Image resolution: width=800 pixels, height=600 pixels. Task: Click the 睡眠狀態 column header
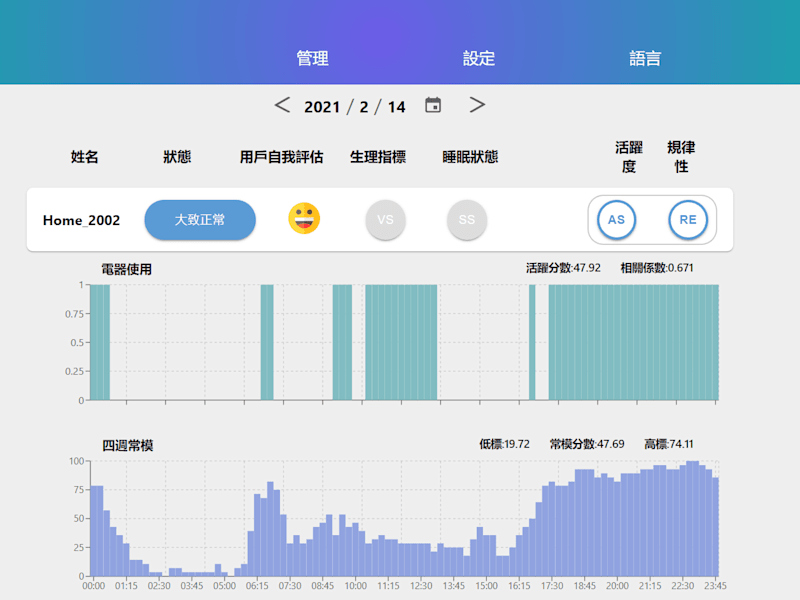(470, 157)
